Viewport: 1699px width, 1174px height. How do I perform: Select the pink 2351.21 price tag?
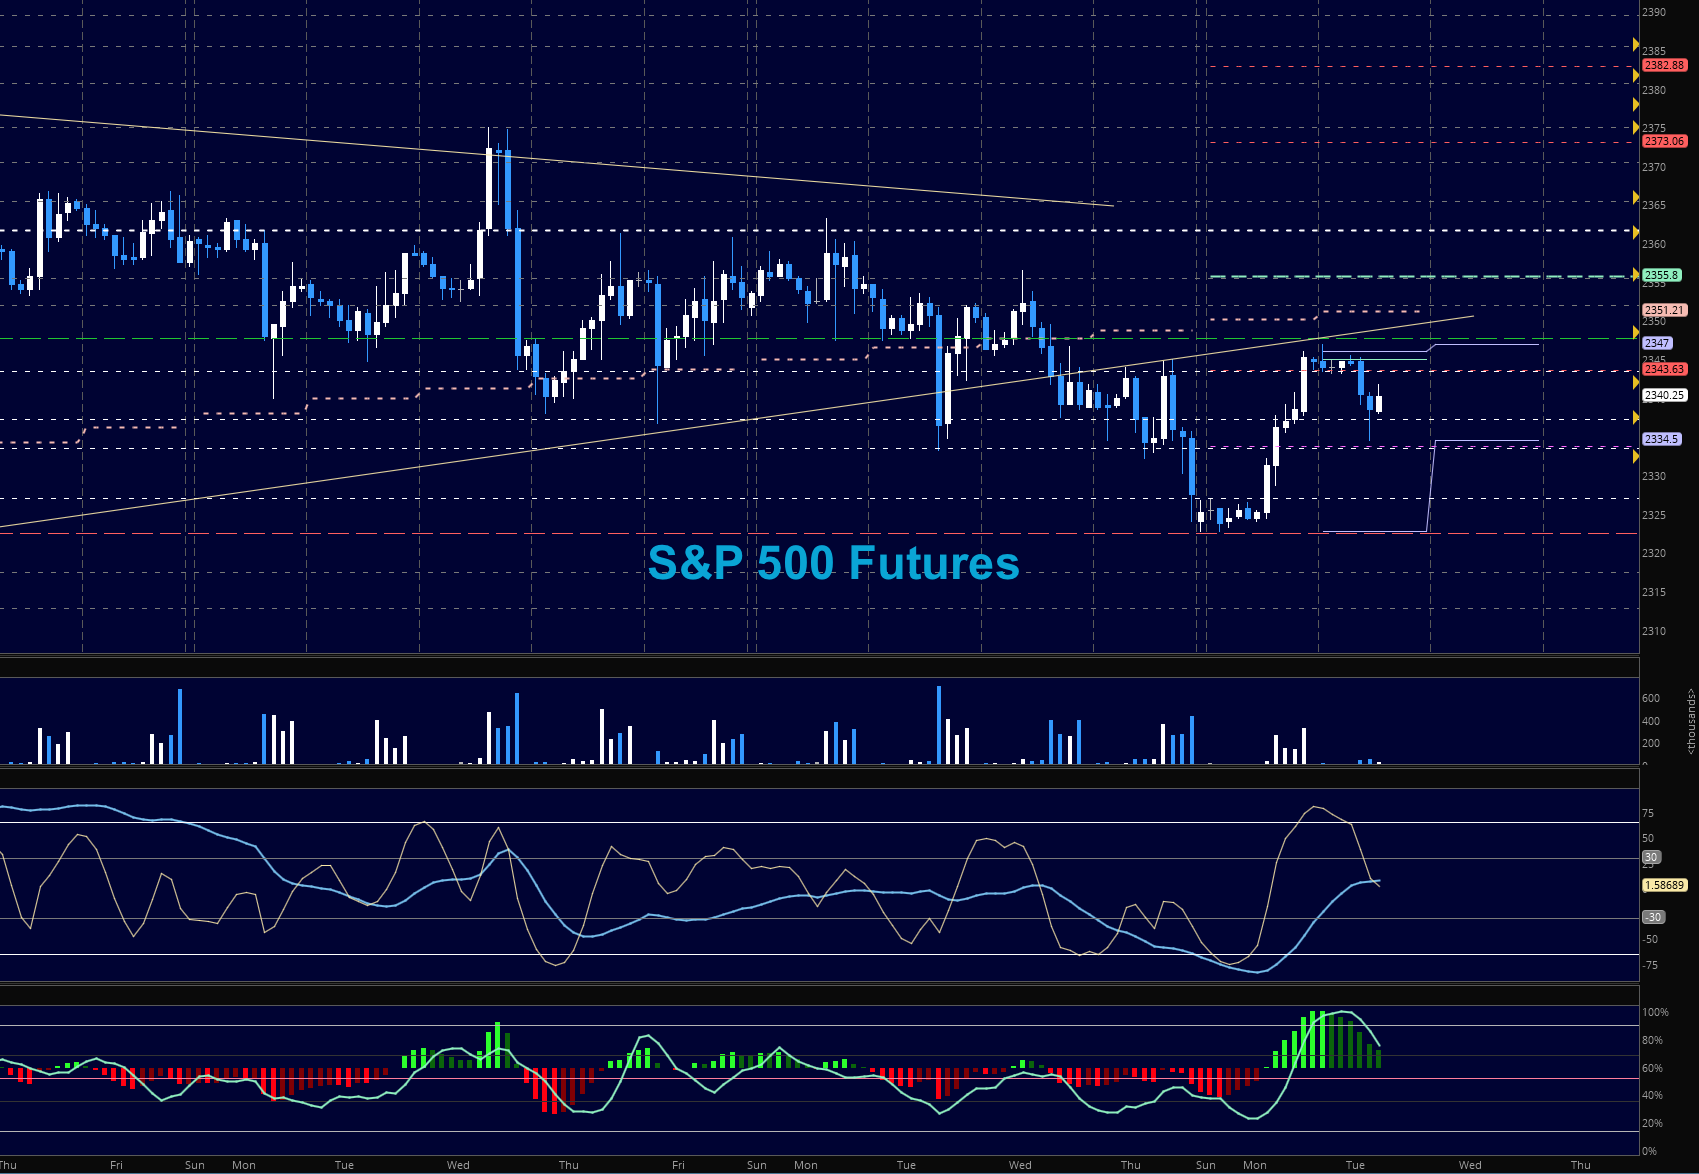1665,310
